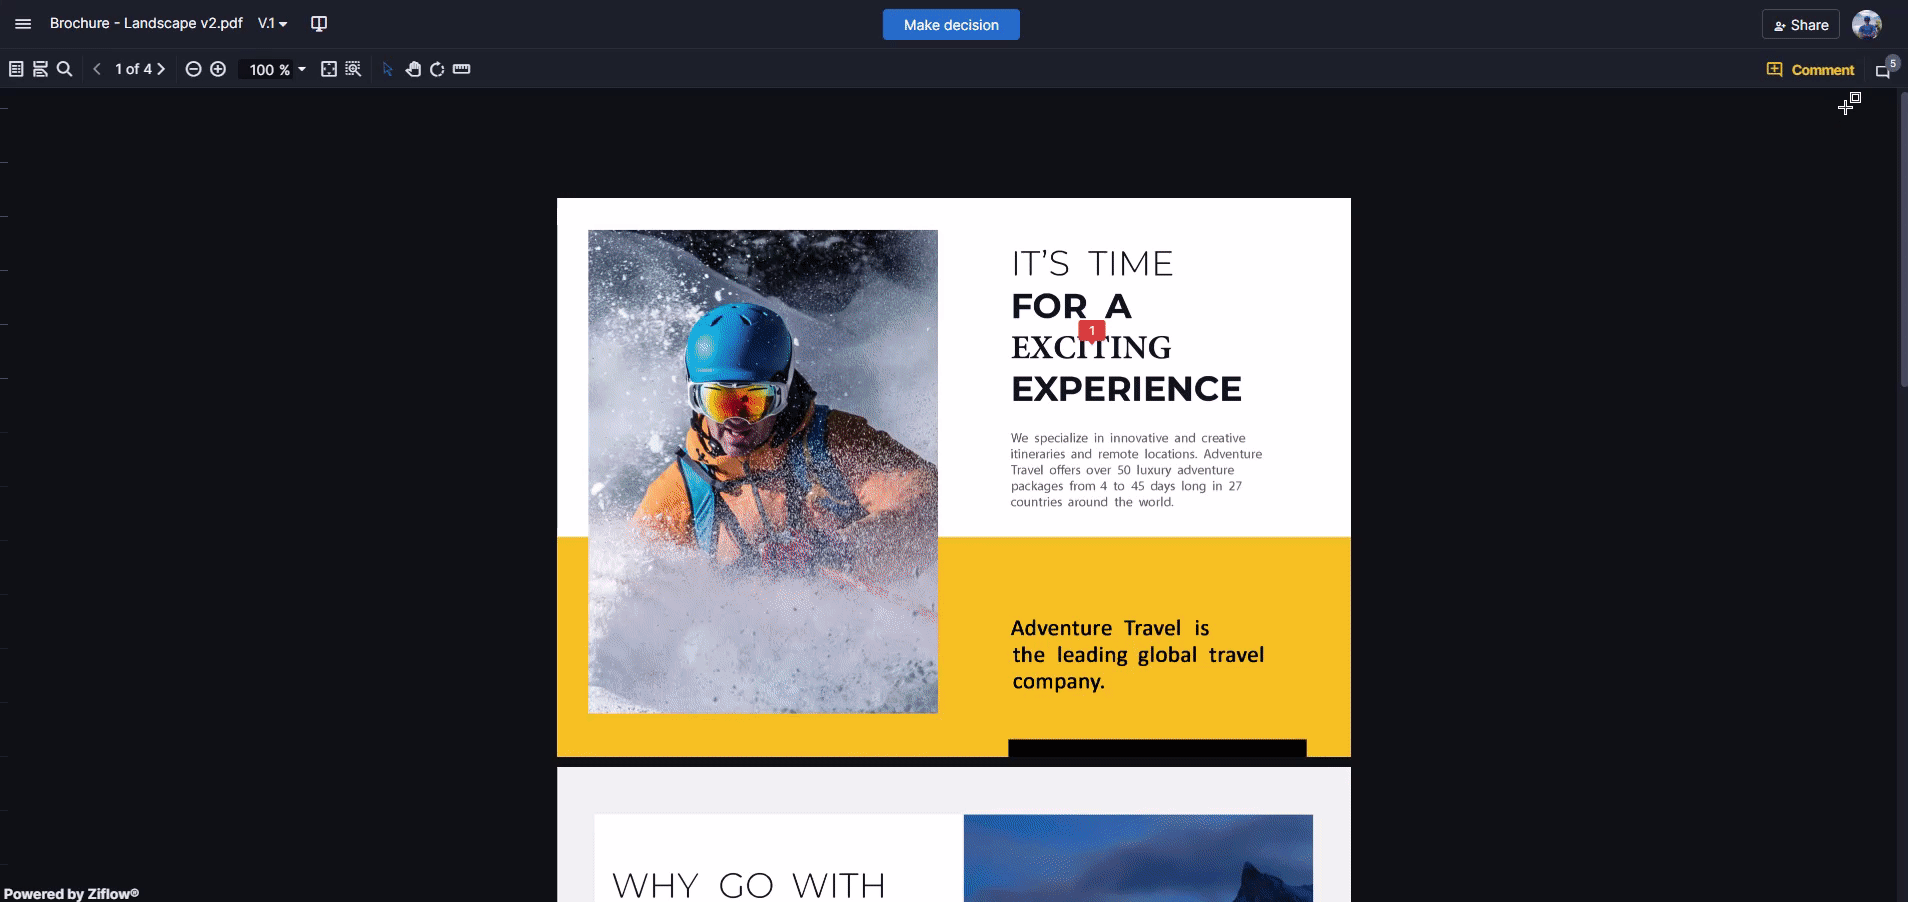Open the V.1 version dropdown
The height and width of the screenshot is (902, 1908).
[272, 24]
